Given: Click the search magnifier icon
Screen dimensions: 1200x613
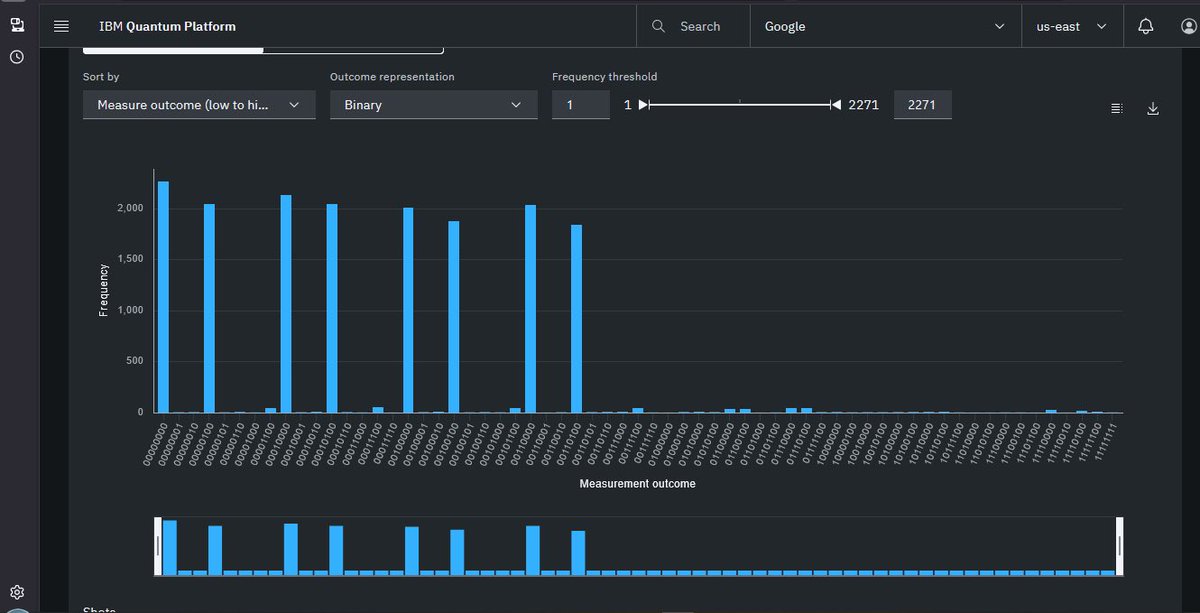Looking at the screenshot, I should (x=658, y=26).
